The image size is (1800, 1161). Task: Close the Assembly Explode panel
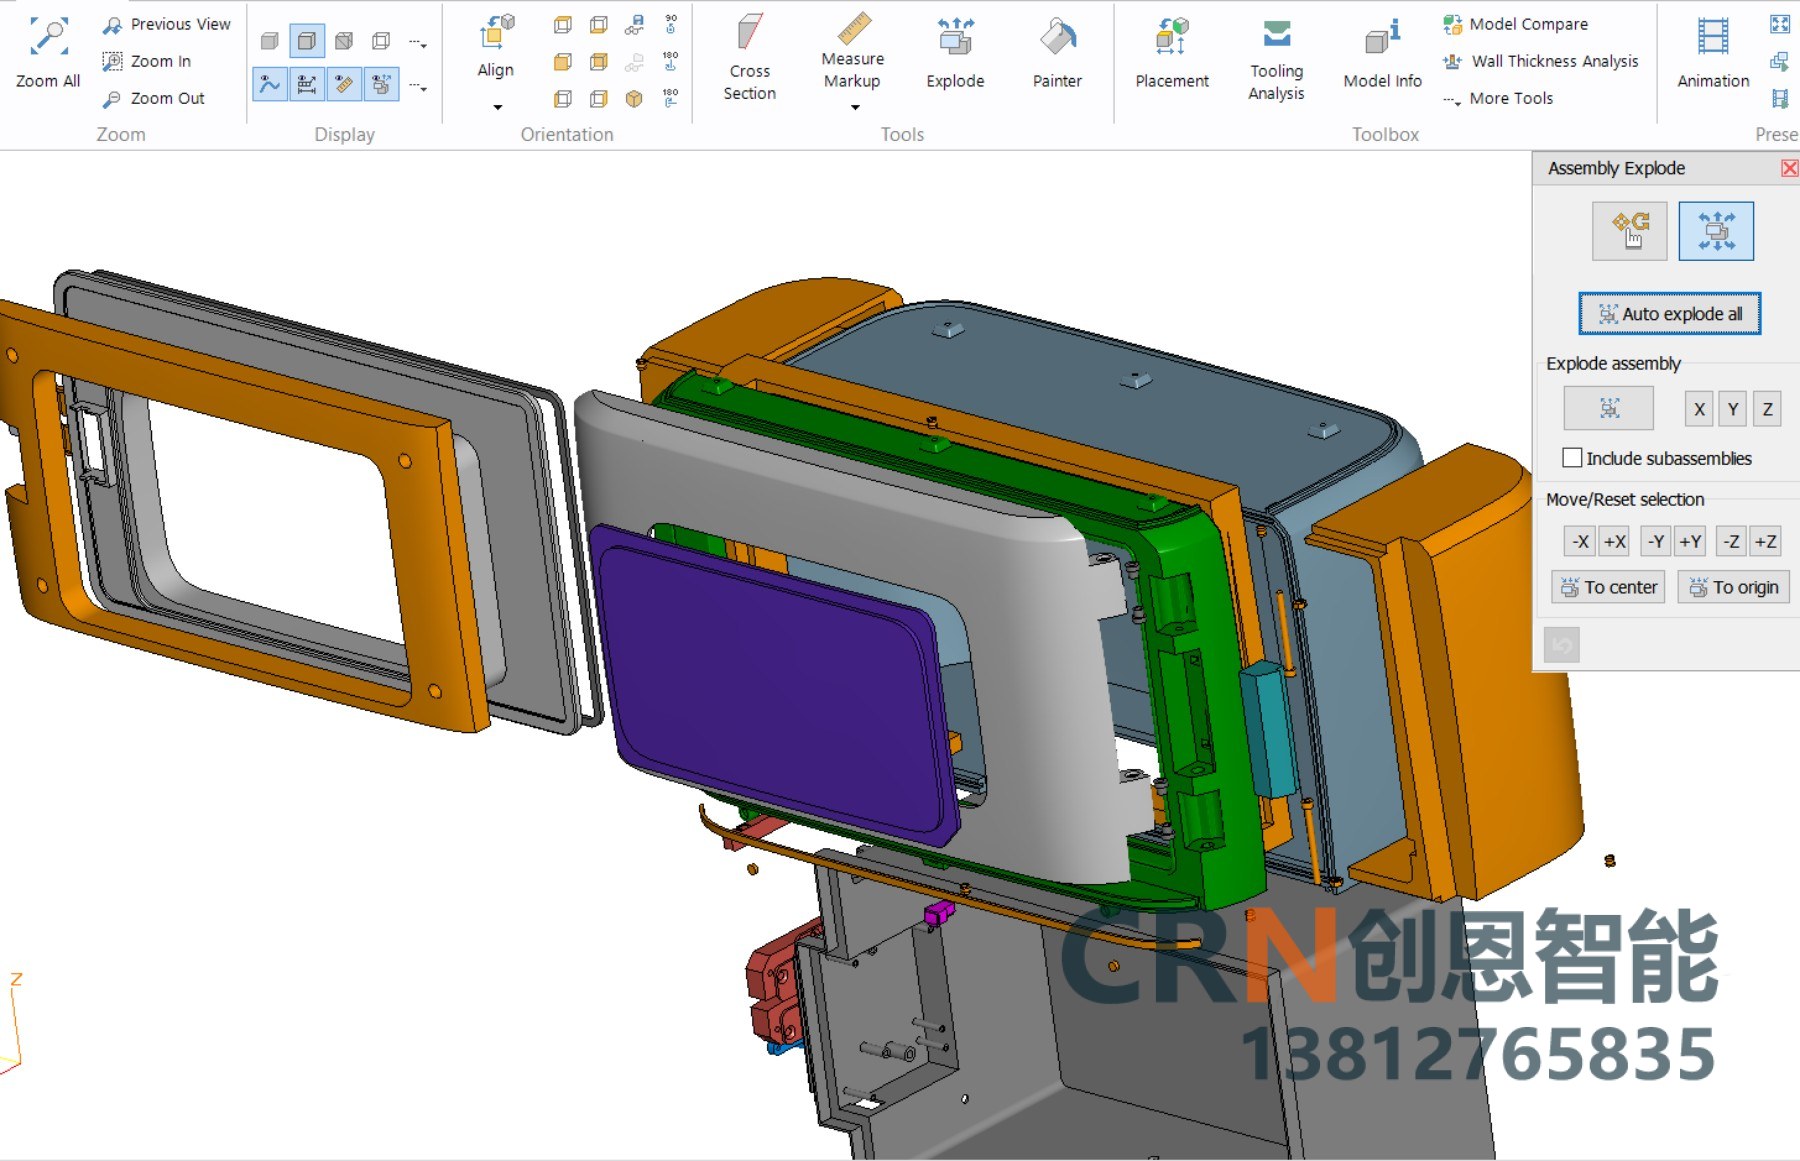tap(1790, 168)
